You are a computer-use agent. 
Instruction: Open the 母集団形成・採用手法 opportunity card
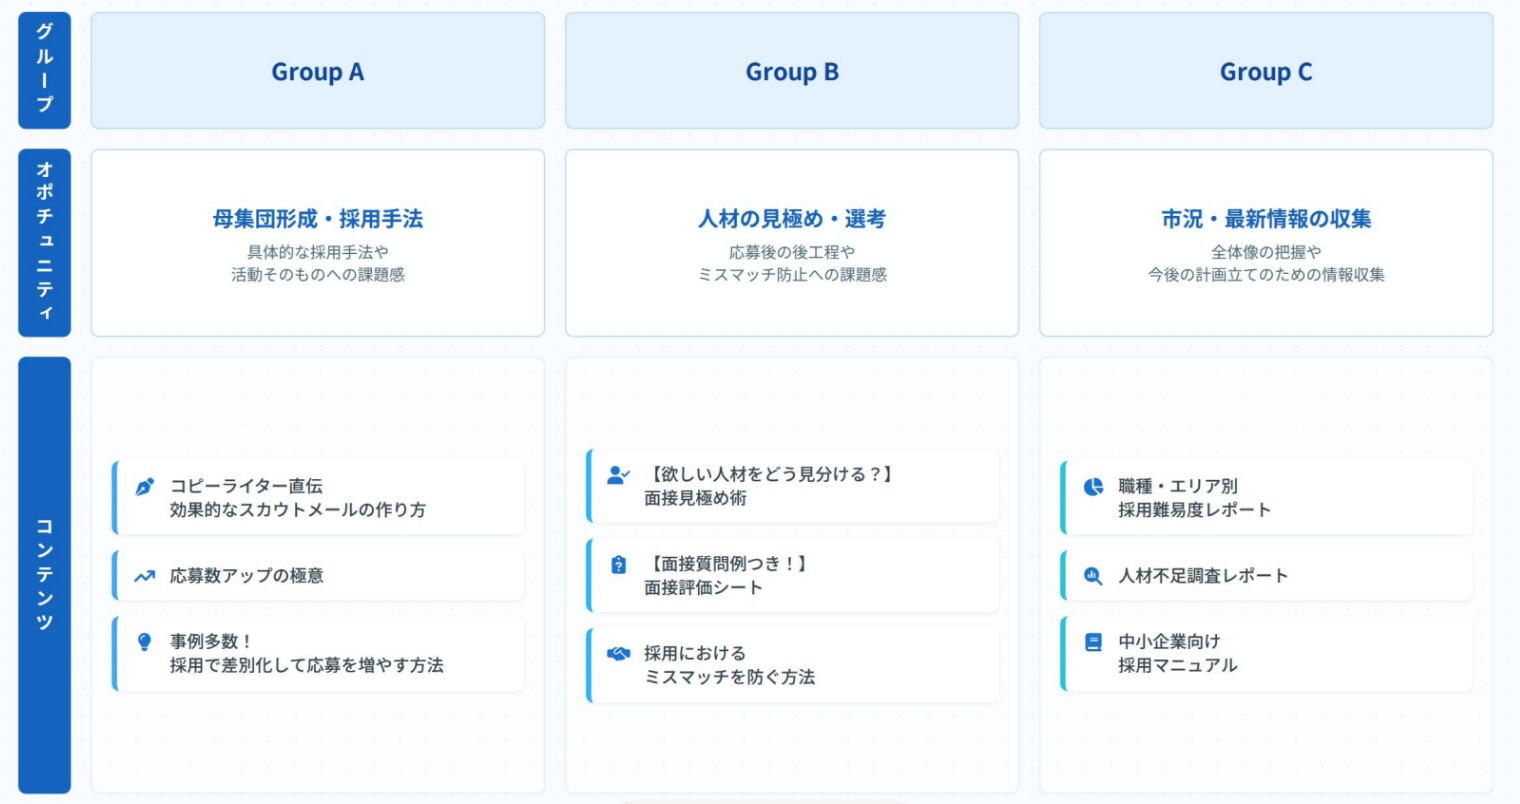pyautogui.click(x=318, y=243)
